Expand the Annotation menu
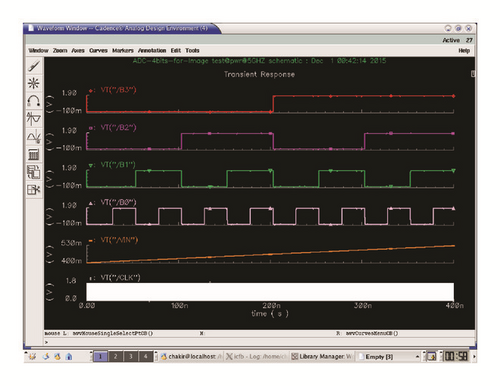 click(x=152, y=50)
